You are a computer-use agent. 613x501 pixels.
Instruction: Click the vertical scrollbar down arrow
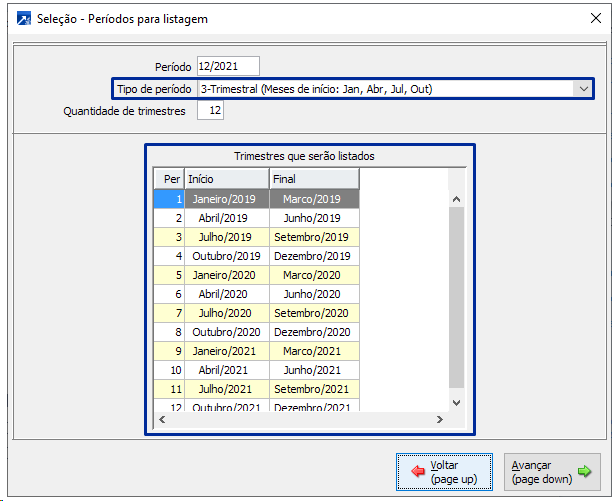[x=456, y=402]
